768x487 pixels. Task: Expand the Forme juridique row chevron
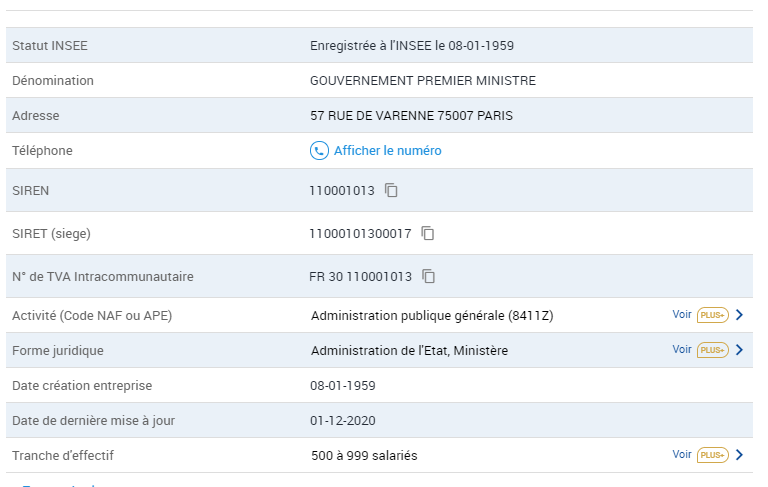(x=740, y=349)
